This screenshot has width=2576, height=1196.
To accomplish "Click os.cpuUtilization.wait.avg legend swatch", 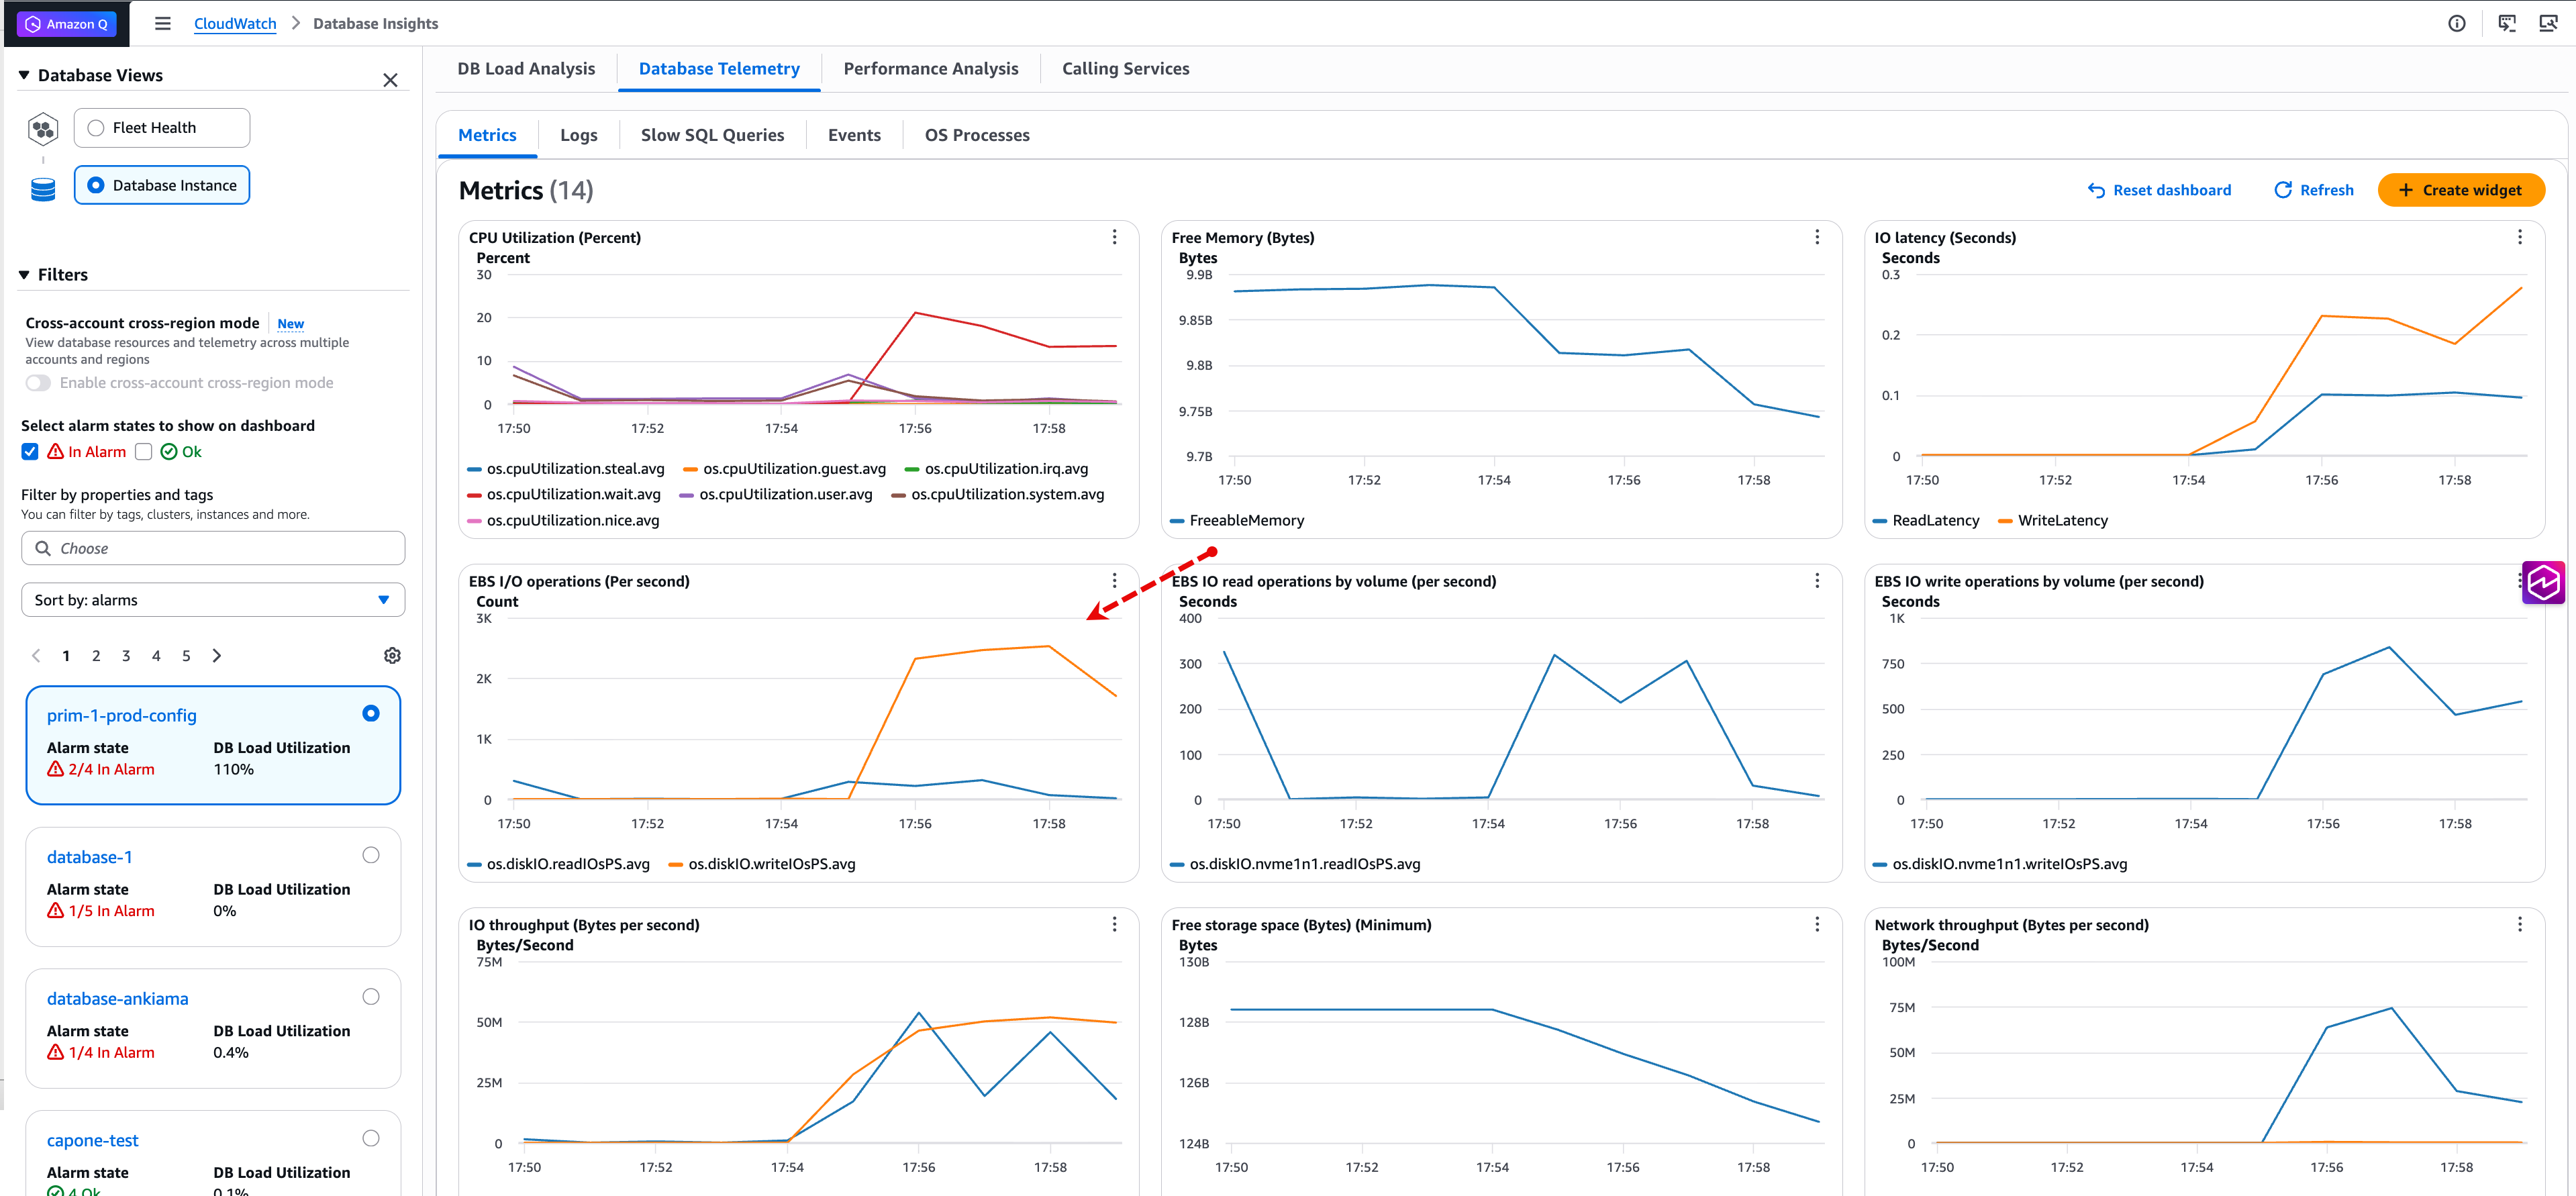I will point(475,495).
